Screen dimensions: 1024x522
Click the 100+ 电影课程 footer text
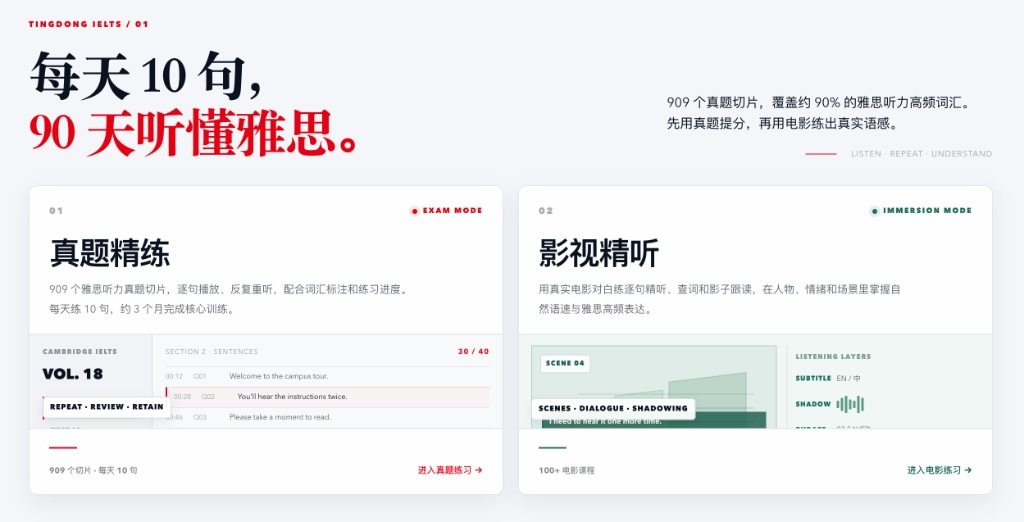pyautogui.click(x=567, y=470)
